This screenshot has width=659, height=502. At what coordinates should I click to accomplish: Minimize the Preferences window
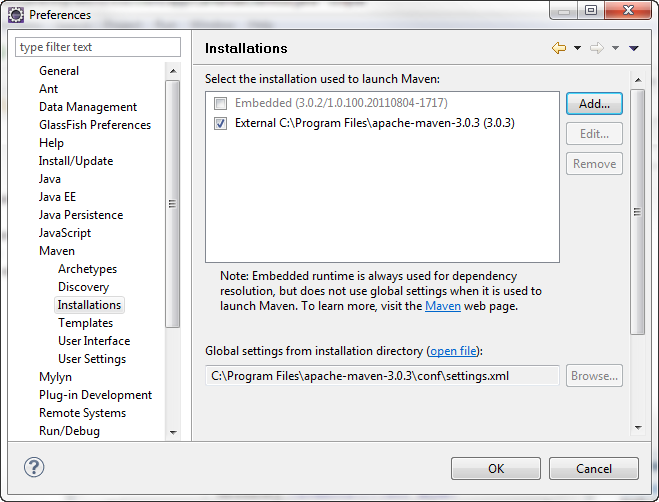point(564,10)
